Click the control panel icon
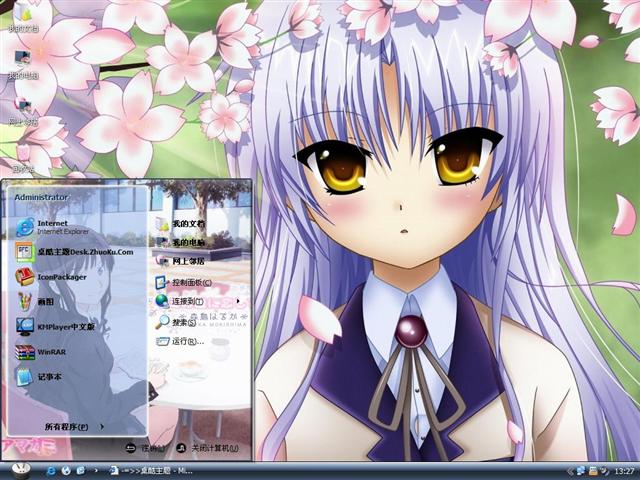640x480 pixels. click(162, 282)
